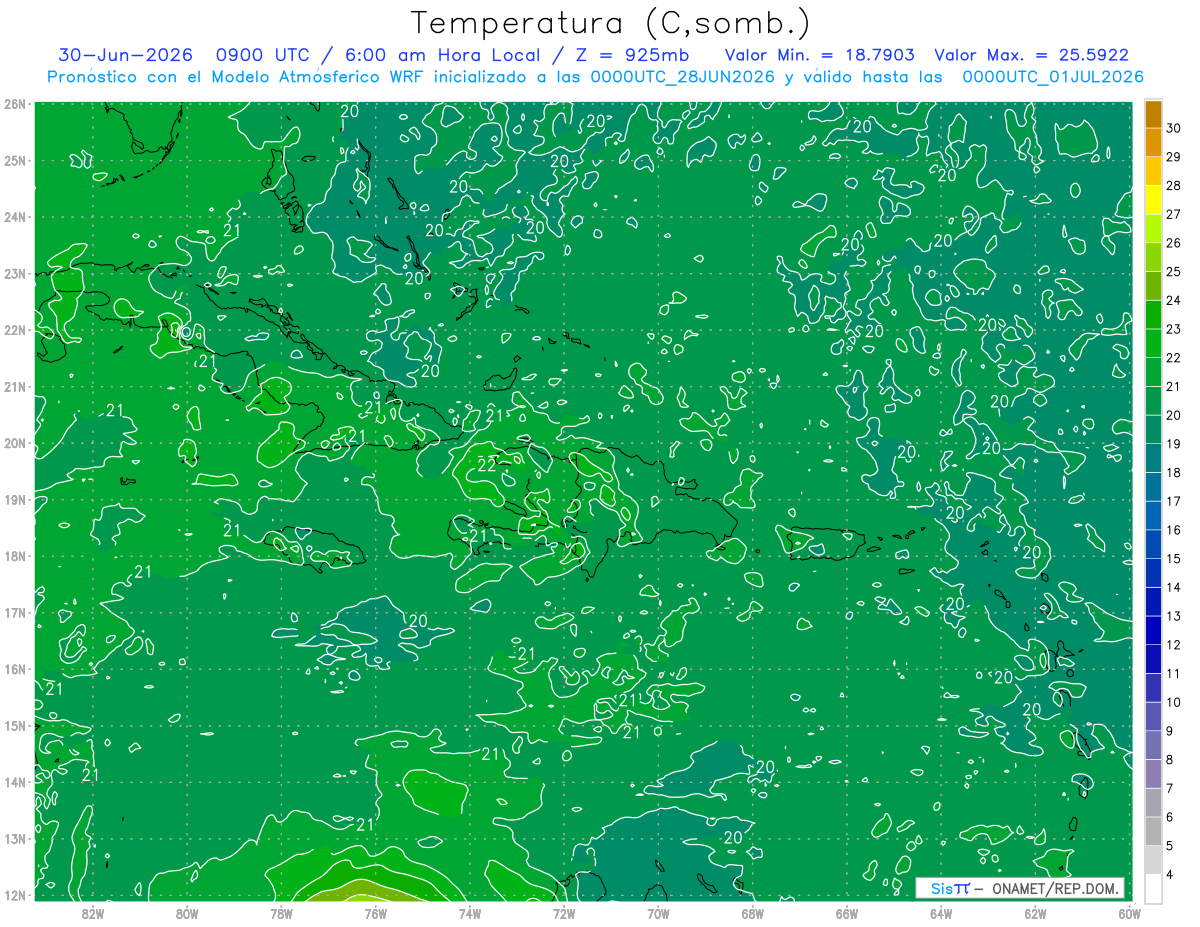Click the '70W' longitude label
Viewport: 1200px width, 927px height.
pyautogui.click(x=658, y=913)
